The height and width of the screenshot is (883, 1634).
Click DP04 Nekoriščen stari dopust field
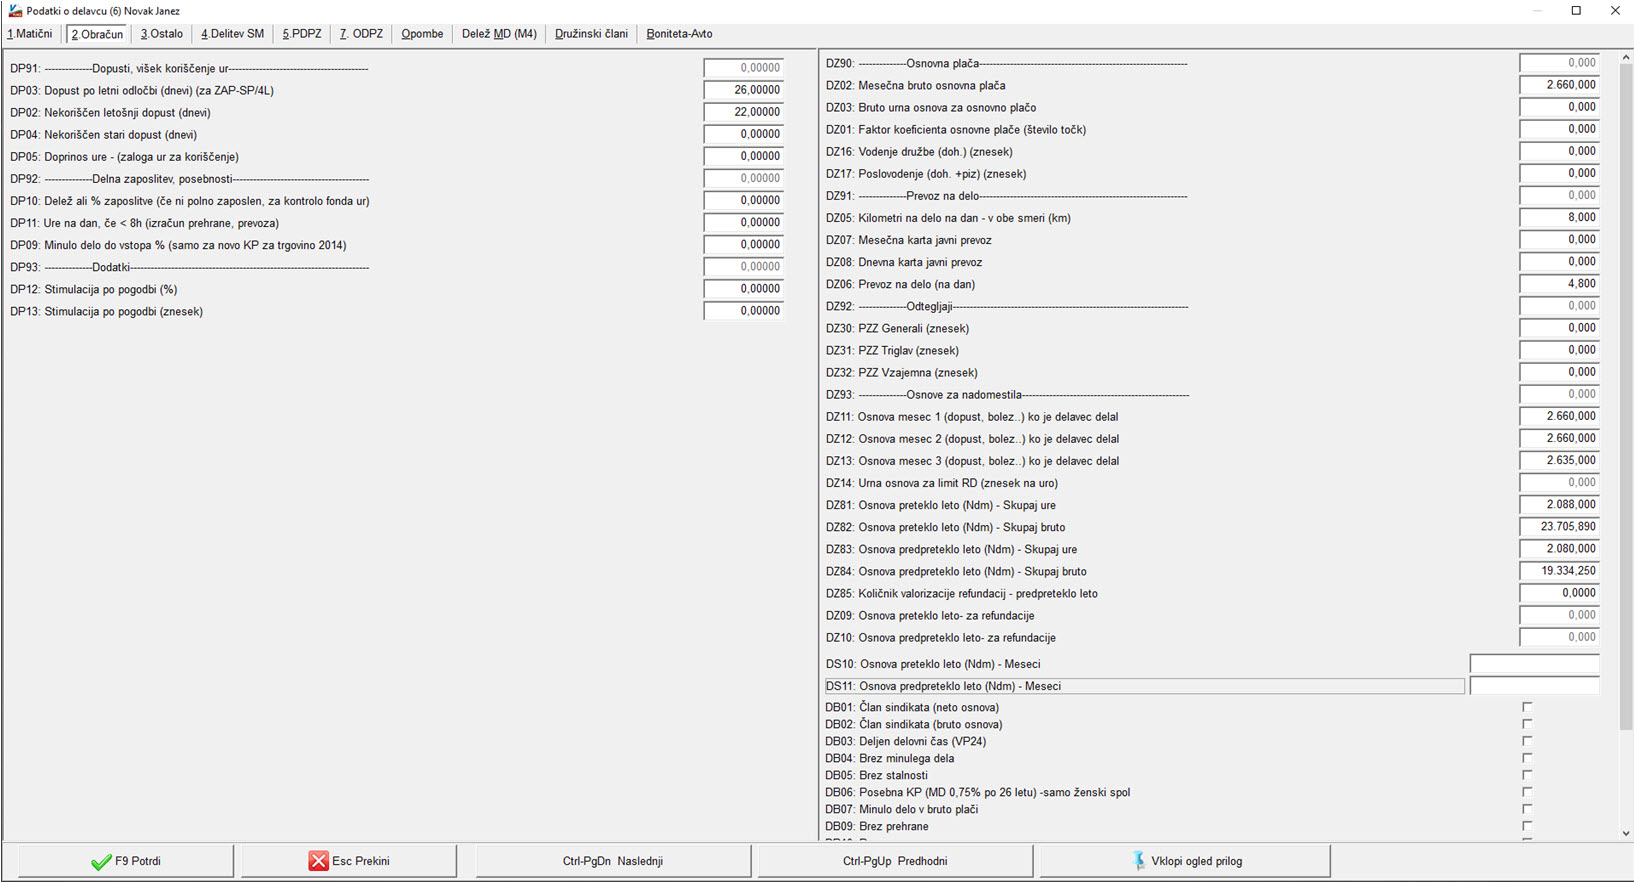coord(744,134)
